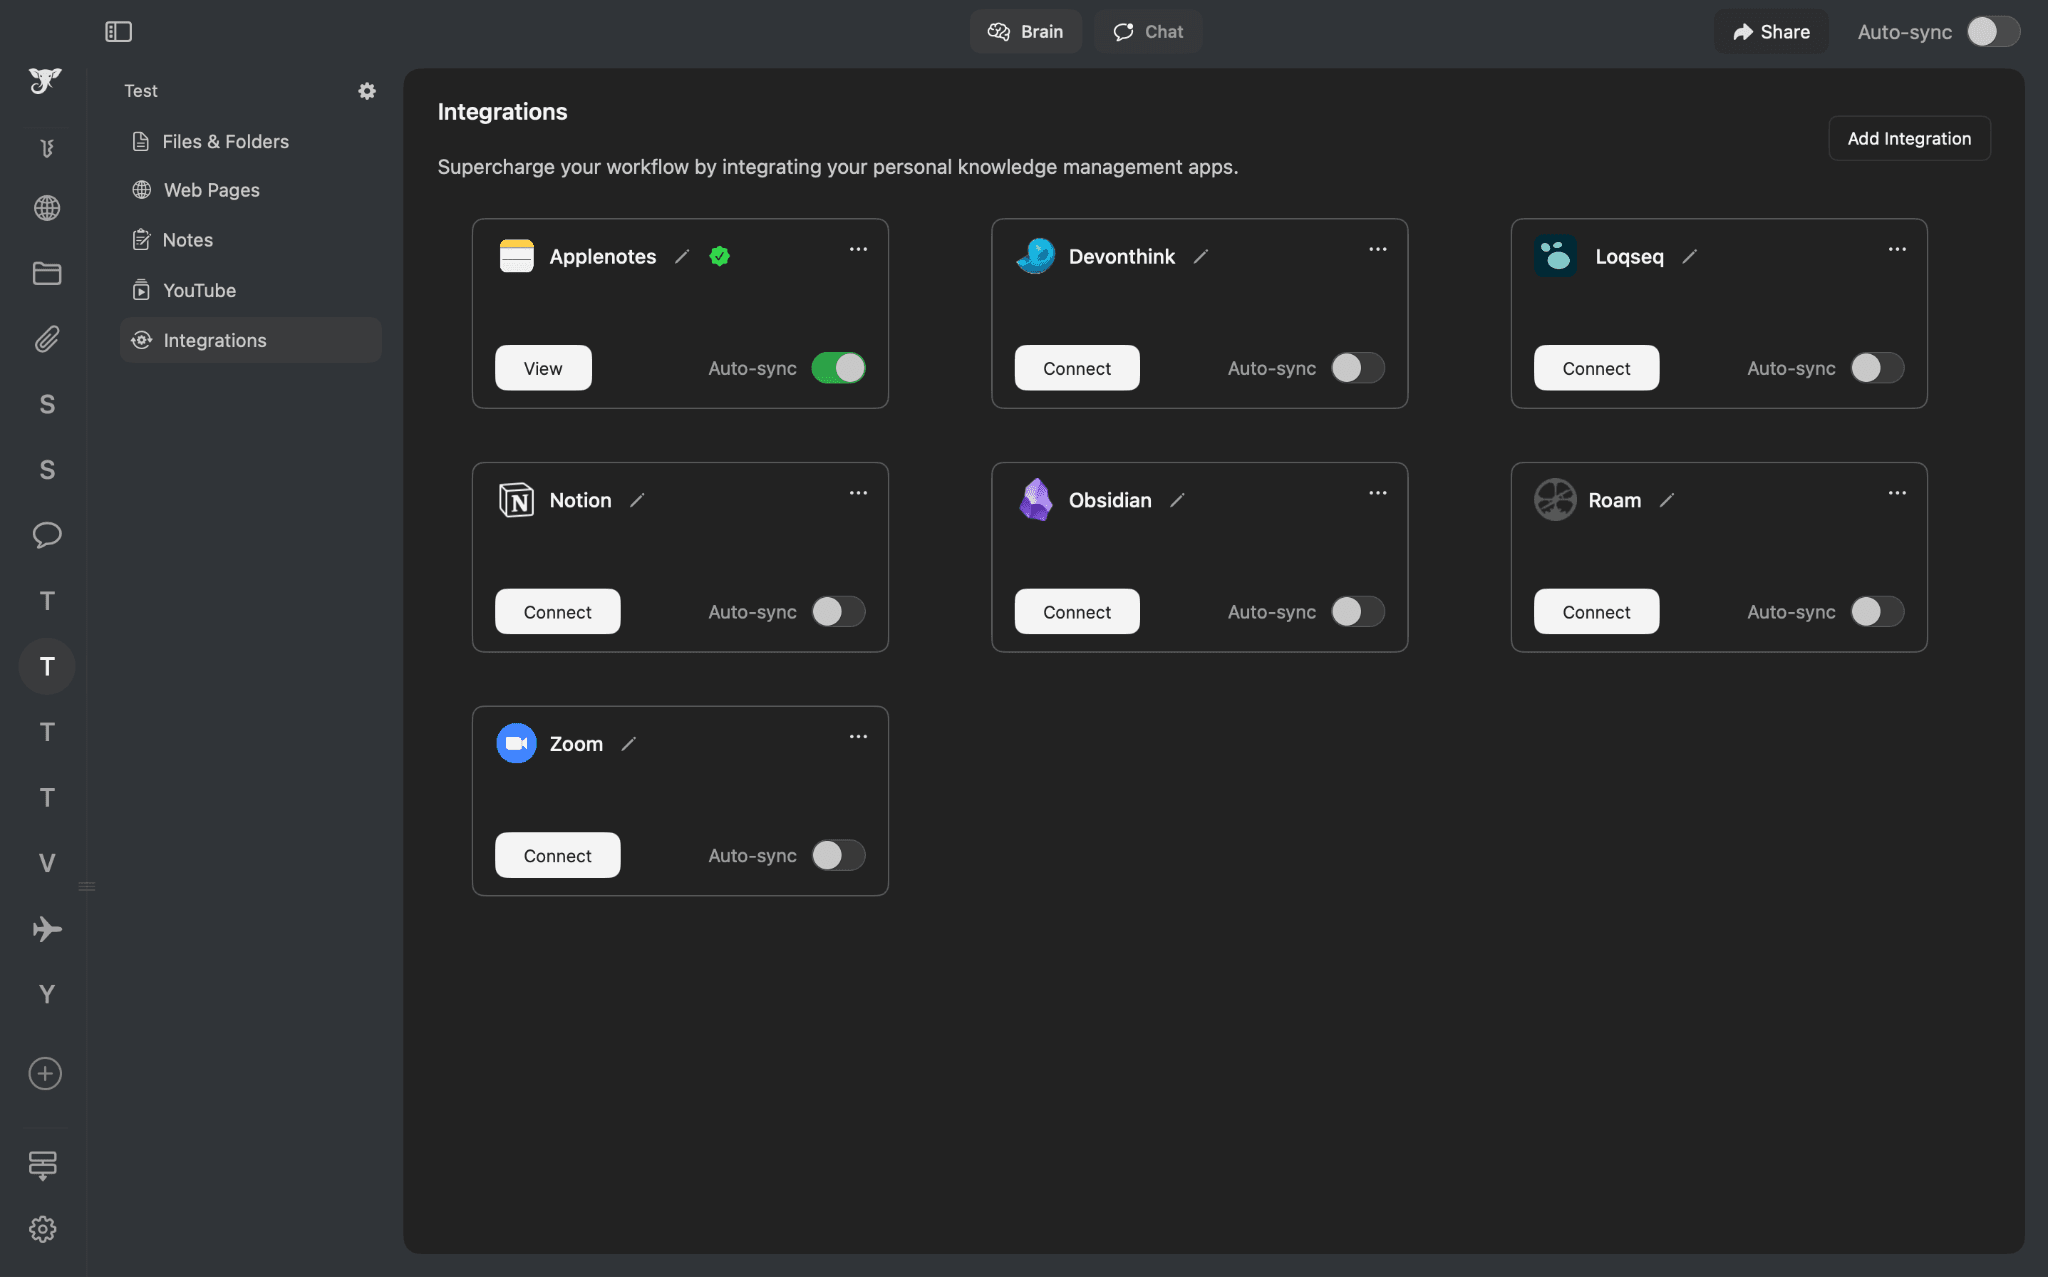This screenshot has width=2048, height=1277.
Task: Open app settings gear at rail bottom
Action: (43, 1229)
